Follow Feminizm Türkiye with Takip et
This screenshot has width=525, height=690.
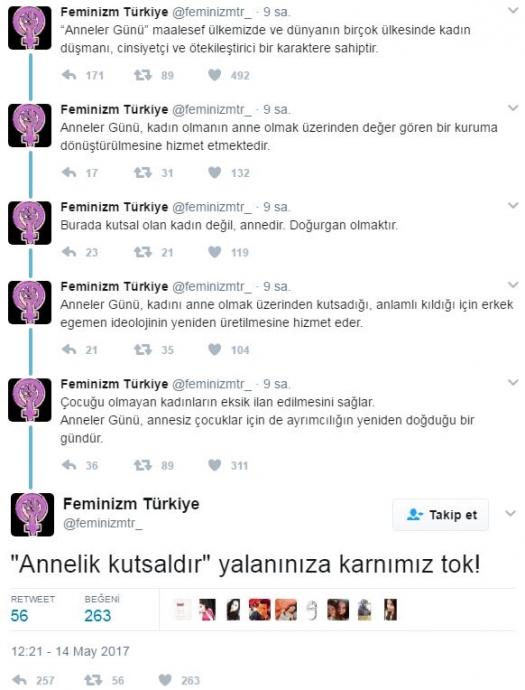[441, 514]
